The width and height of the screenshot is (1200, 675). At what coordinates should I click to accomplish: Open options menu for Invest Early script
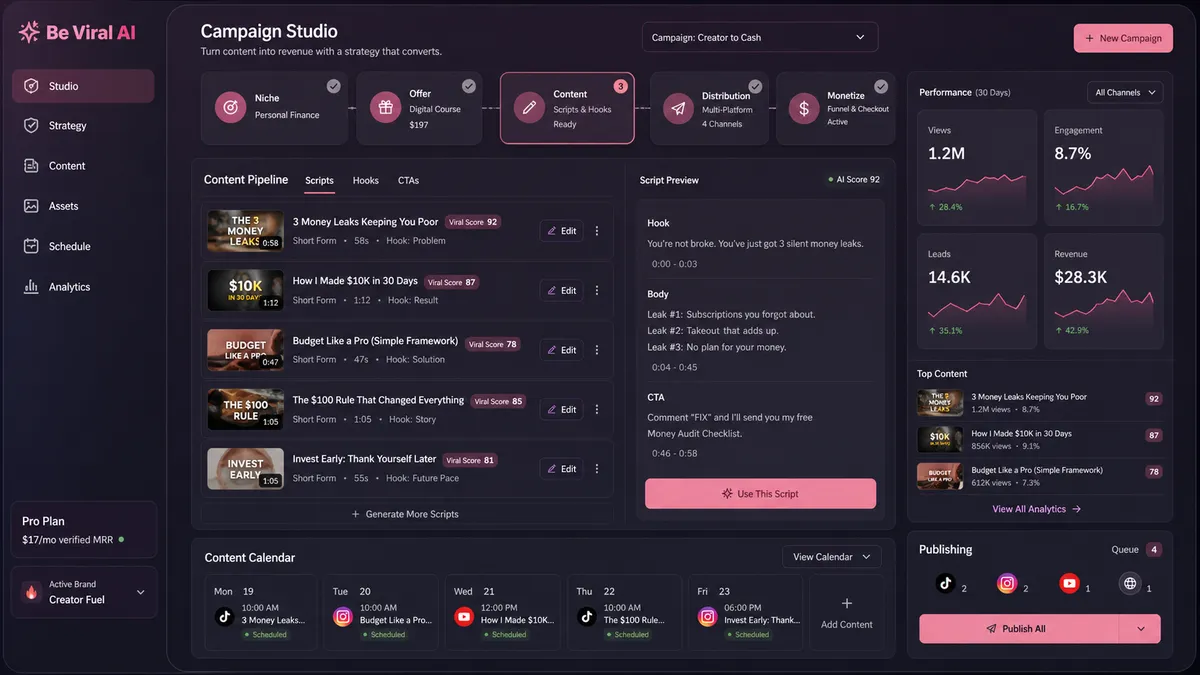pos(597,469)
